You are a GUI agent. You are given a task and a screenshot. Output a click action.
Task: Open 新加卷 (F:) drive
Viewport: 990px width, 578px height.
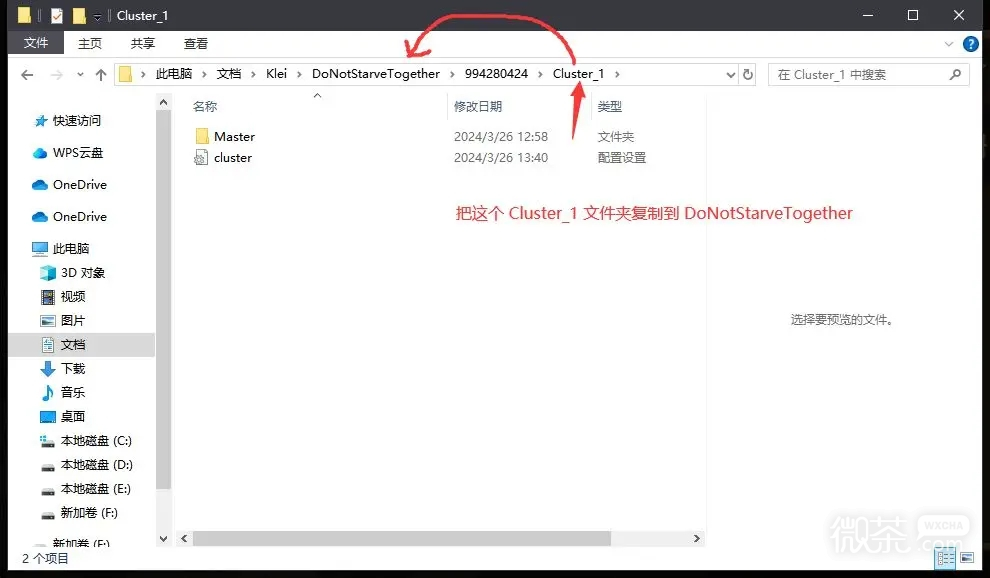(89, 513)
